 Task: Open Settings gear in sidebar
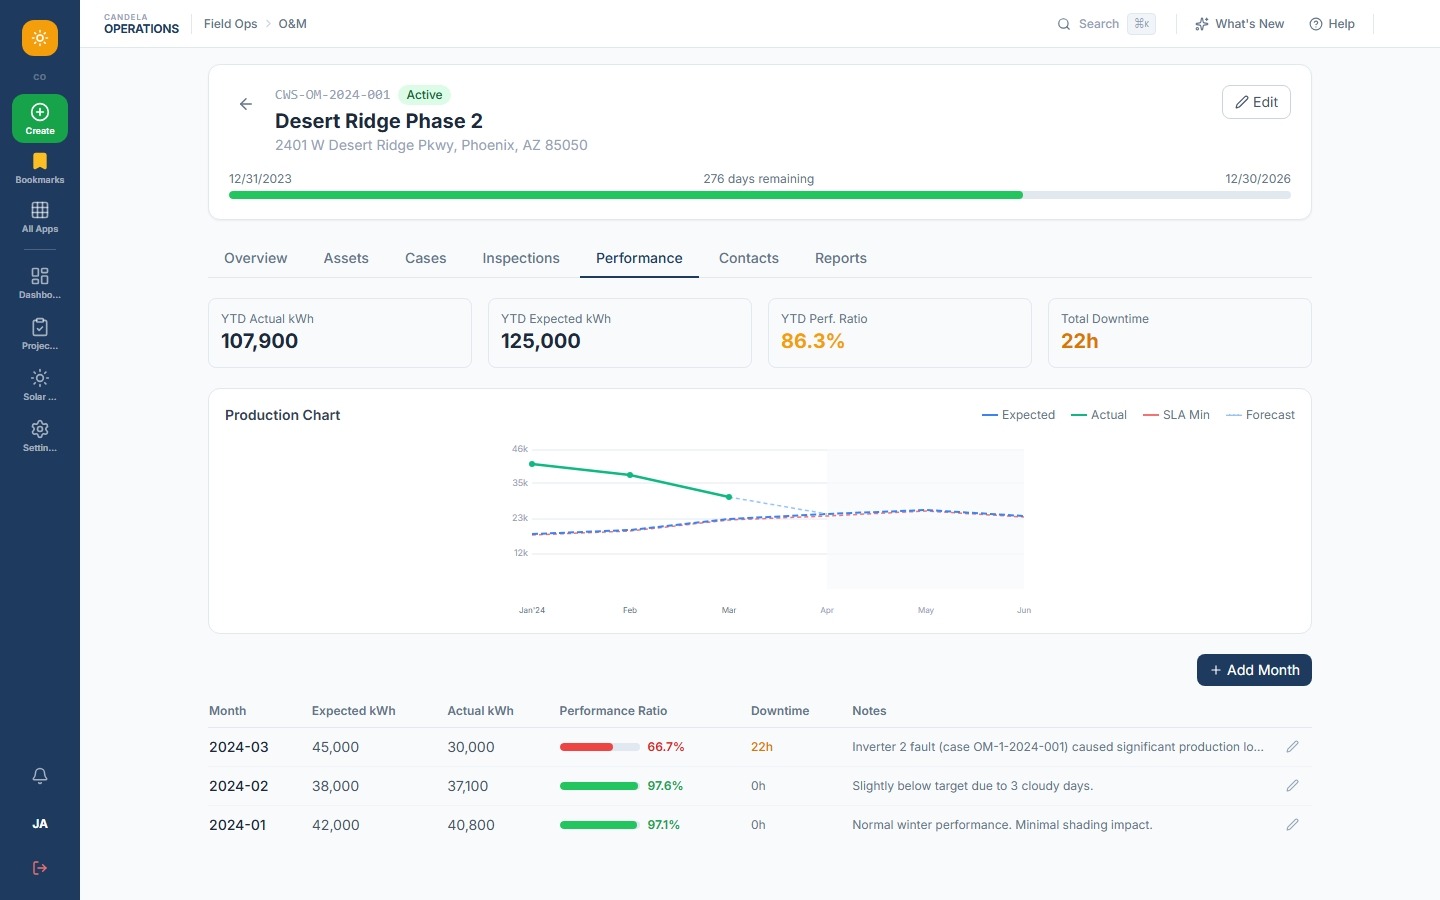(40, 436)
